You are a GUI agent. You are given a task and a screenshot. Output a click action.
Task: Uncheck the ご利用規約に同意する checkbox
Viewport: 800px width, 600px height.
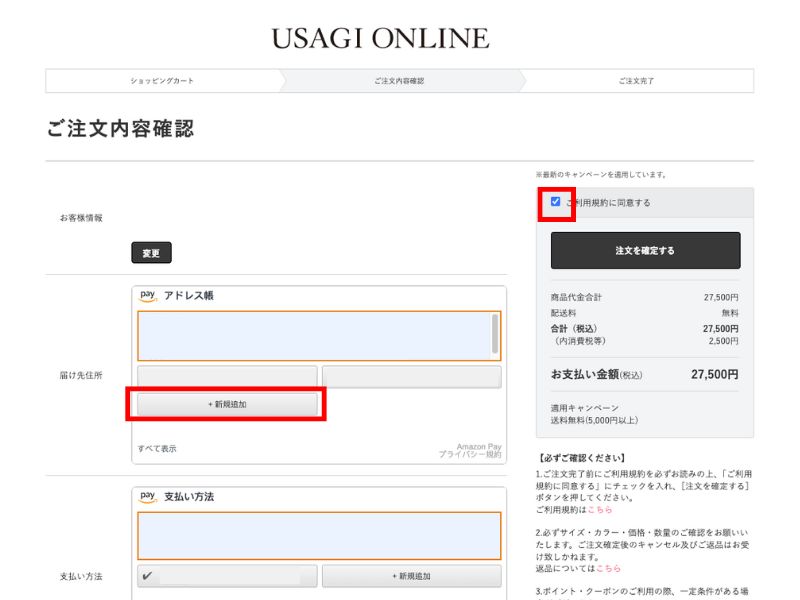[556, 202]
